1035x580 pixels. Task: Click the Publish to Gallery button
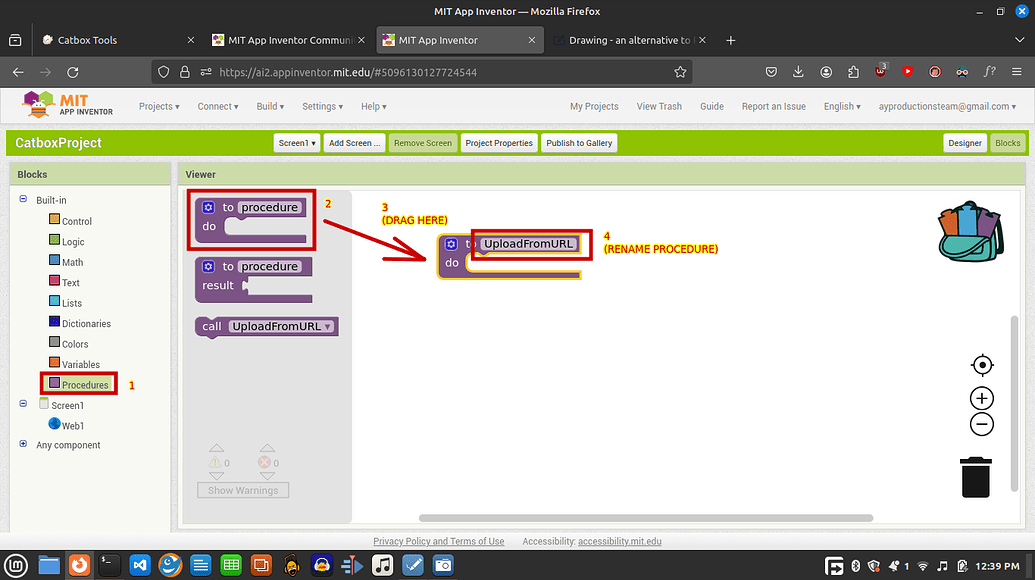coord(578,142)
